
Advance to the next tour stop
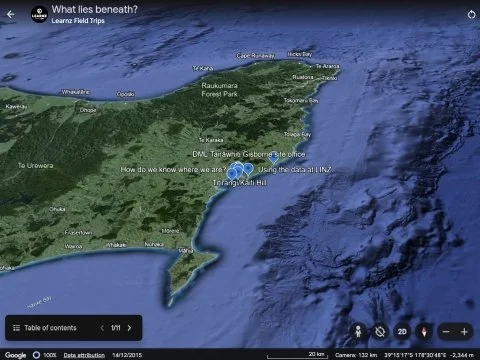(129, 328)
